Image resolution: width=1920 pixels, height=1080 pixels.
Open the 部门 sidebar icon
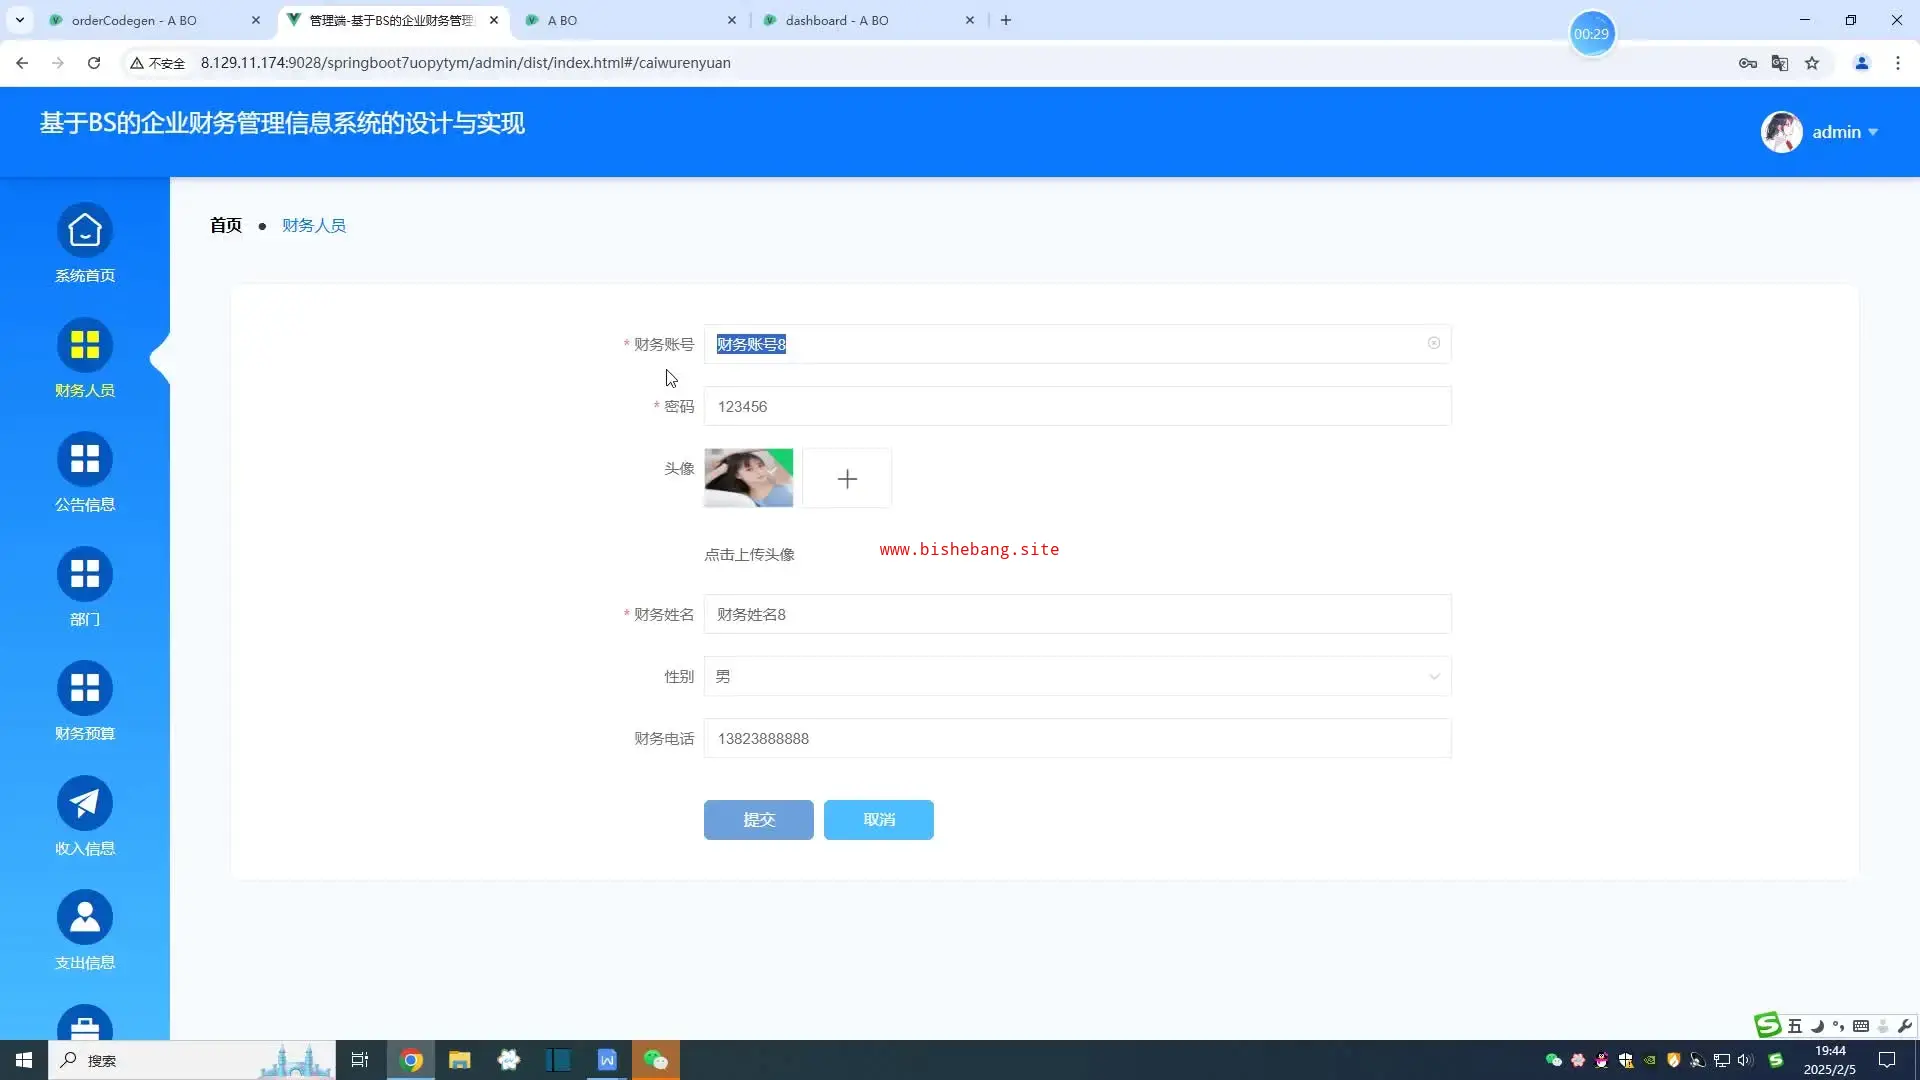pyautogui.click(x=85, y=574)
